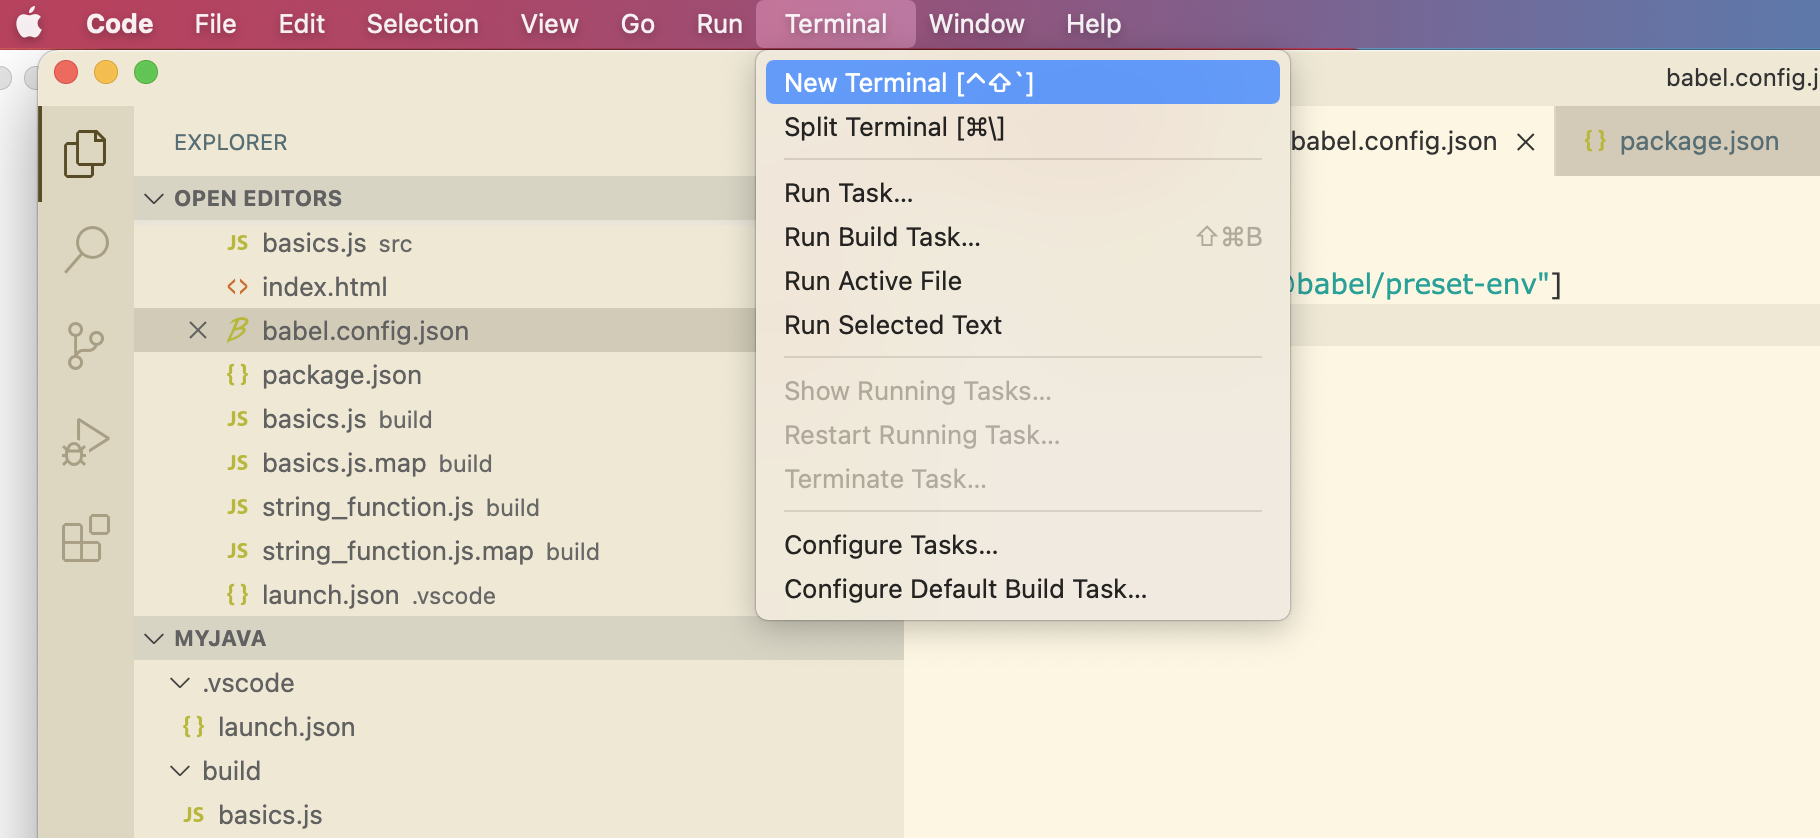Close the babel.config.json editor tab
This screenshot has width=1820, height=838.
pyautogui.click(x=1525, y=142)
